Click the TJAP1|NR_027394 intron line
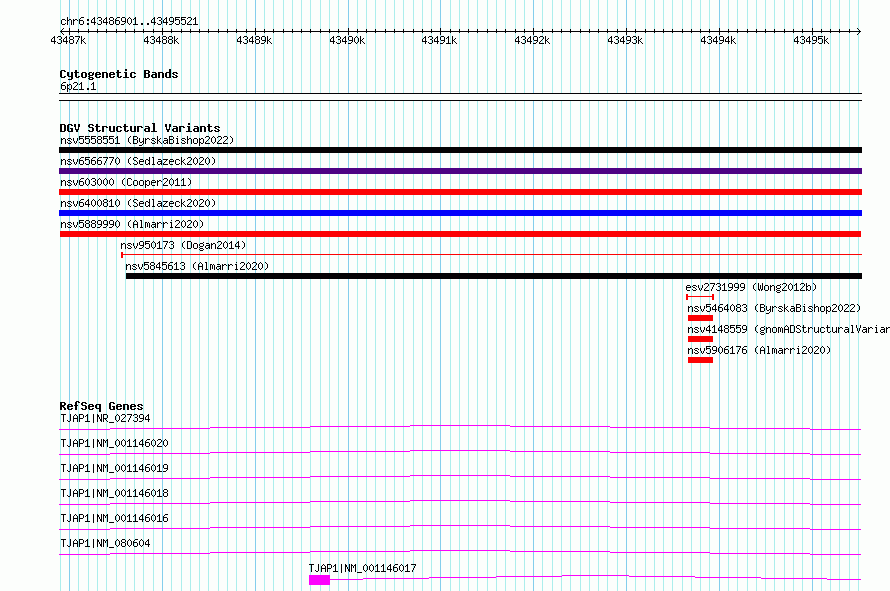Viewport: 890px width, 591px height. [x=460, y=427]
